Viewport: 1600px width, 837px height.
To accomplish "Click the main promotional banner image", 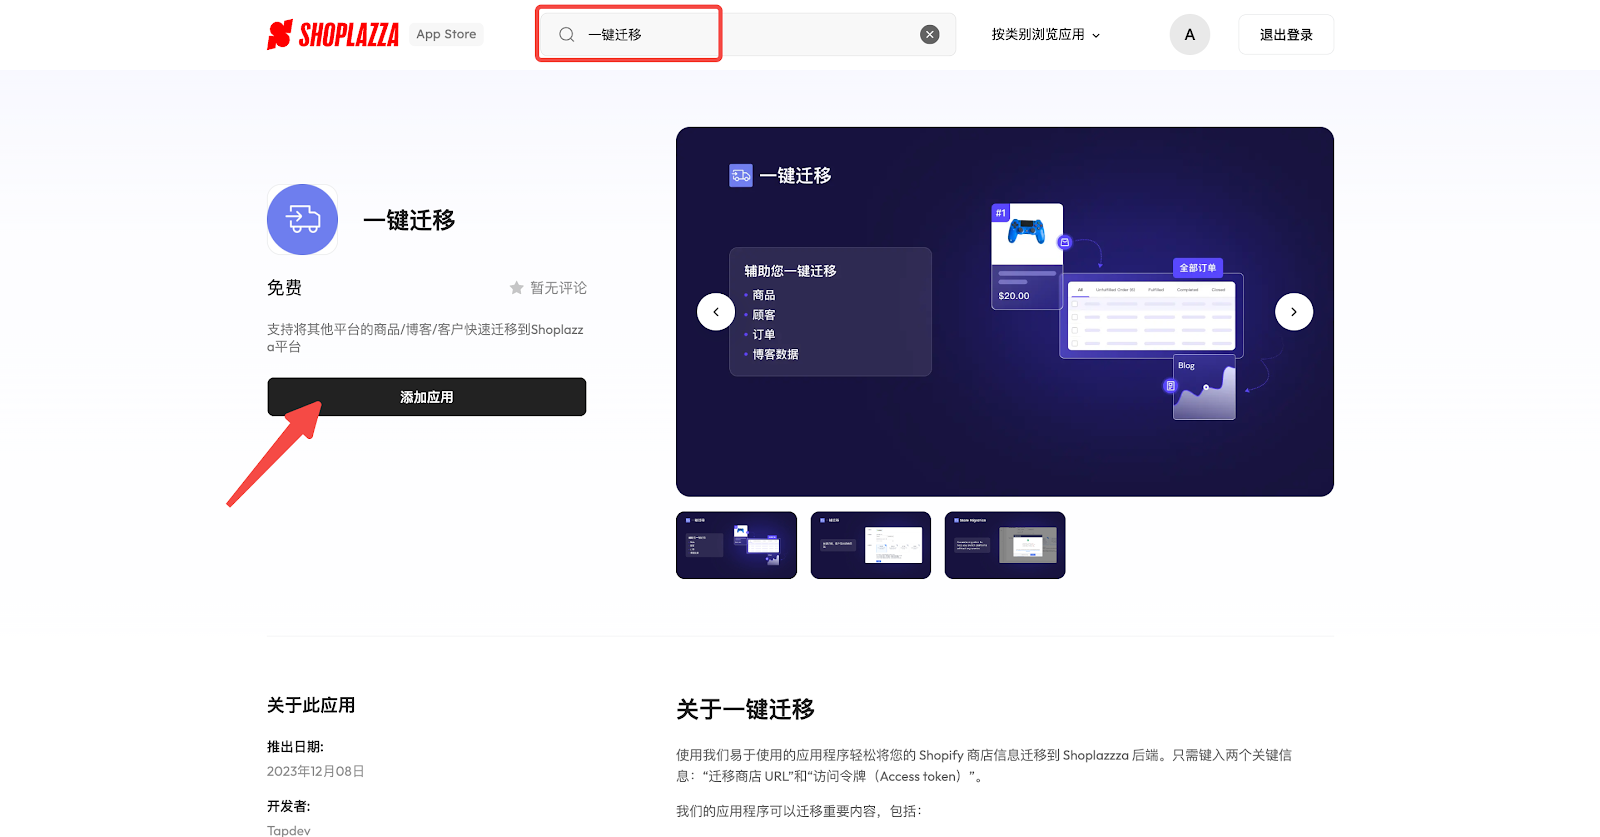I will point(1005,312).
